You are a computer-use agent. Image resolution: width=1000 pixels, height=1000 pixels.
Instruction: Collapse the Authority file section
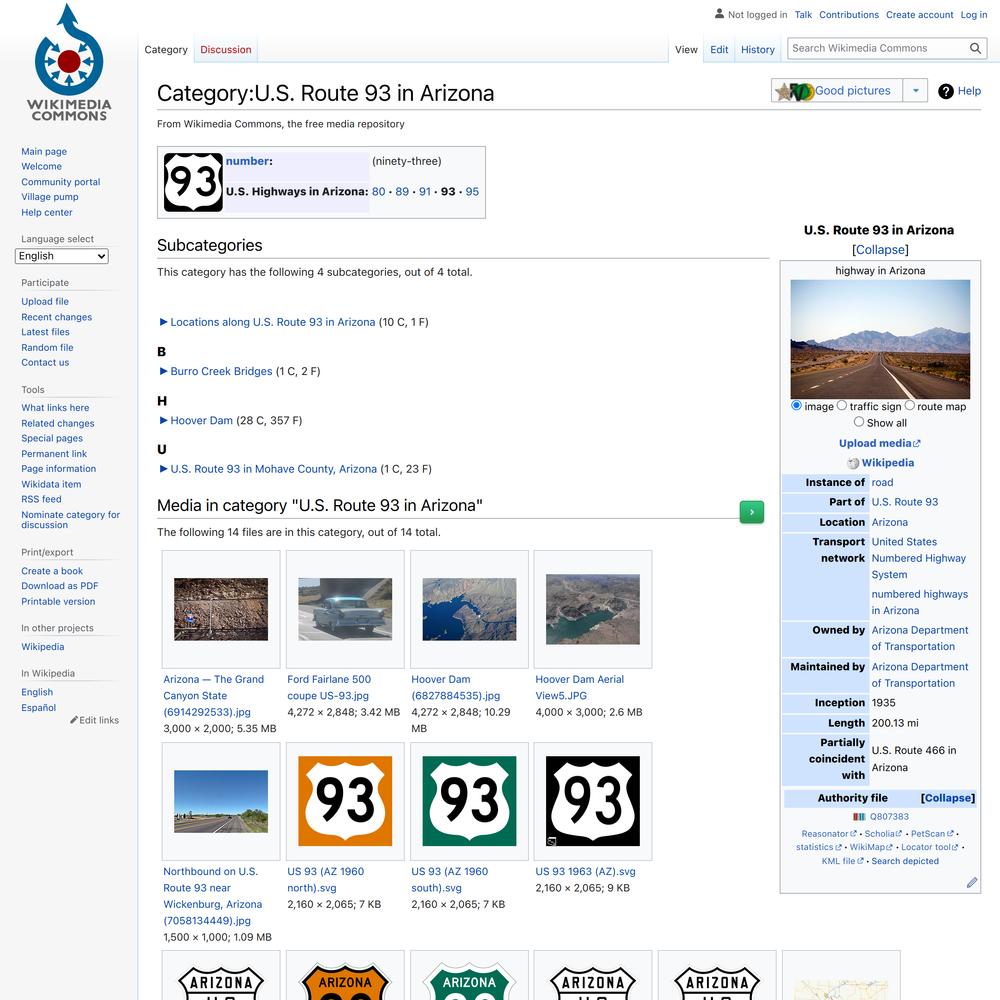[948, 798]
